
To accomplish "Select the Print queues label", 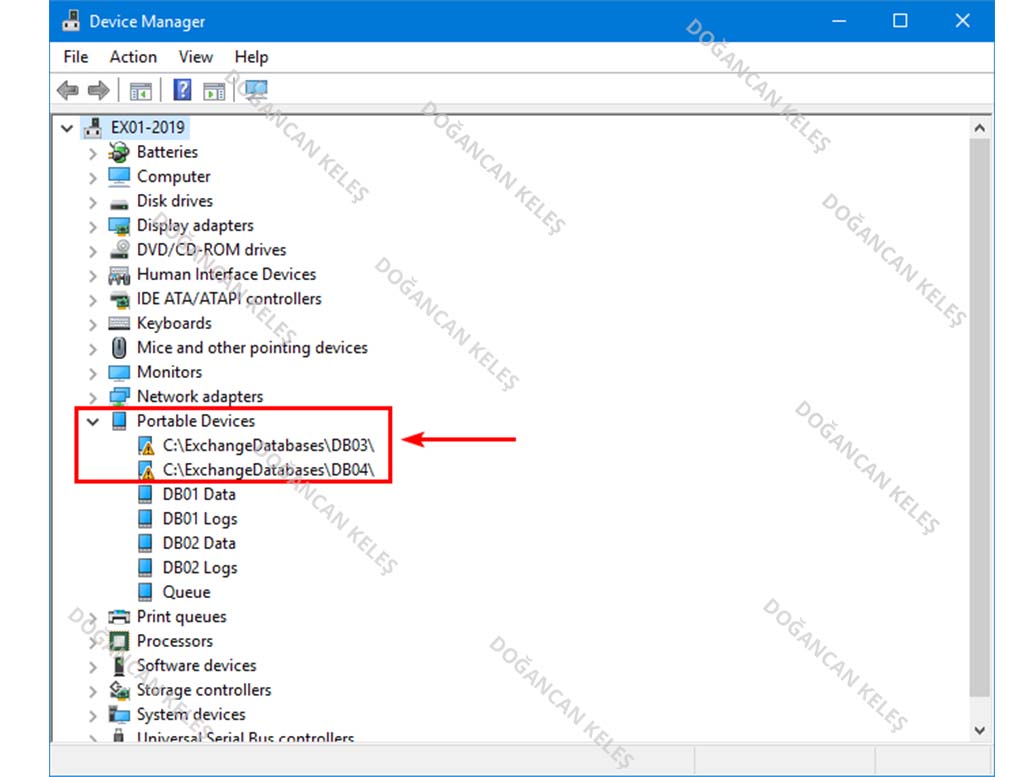I will (x=182, y=616).
